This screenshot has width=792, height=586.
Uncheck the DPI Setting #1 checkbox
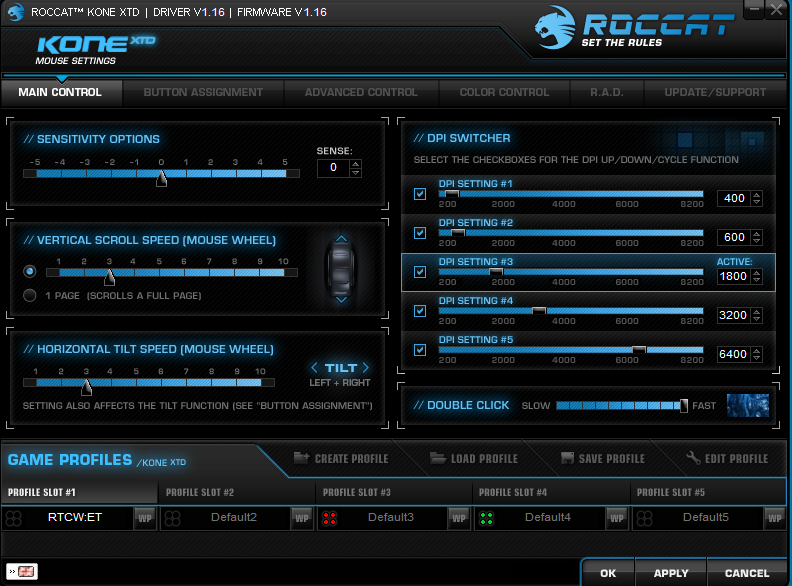(420, 194)
